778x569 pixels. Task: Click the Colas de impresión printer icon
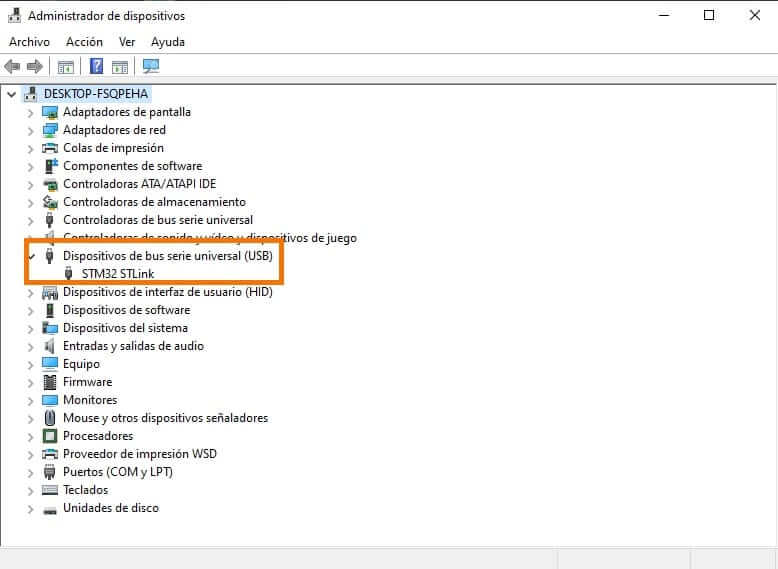[x=50, y=148]
